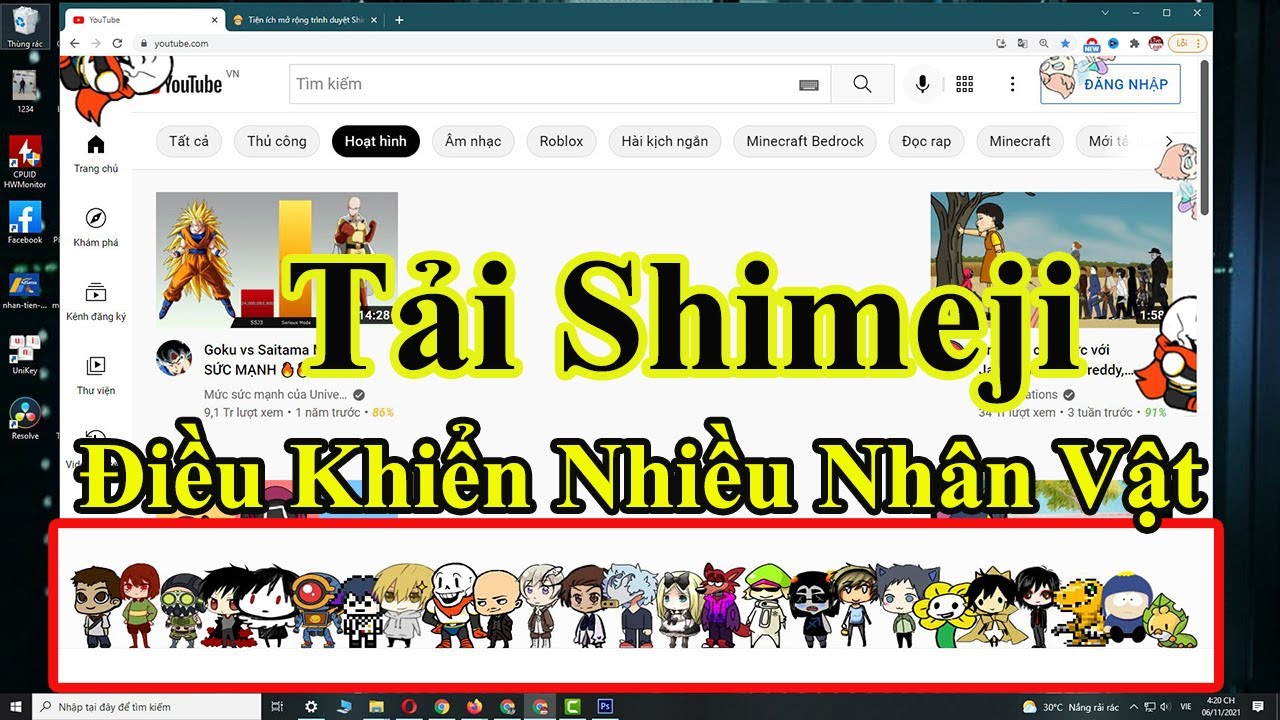Open Opera browser from taskbar
Viewport: 1280px width, 720px height.
click(409, 706)
